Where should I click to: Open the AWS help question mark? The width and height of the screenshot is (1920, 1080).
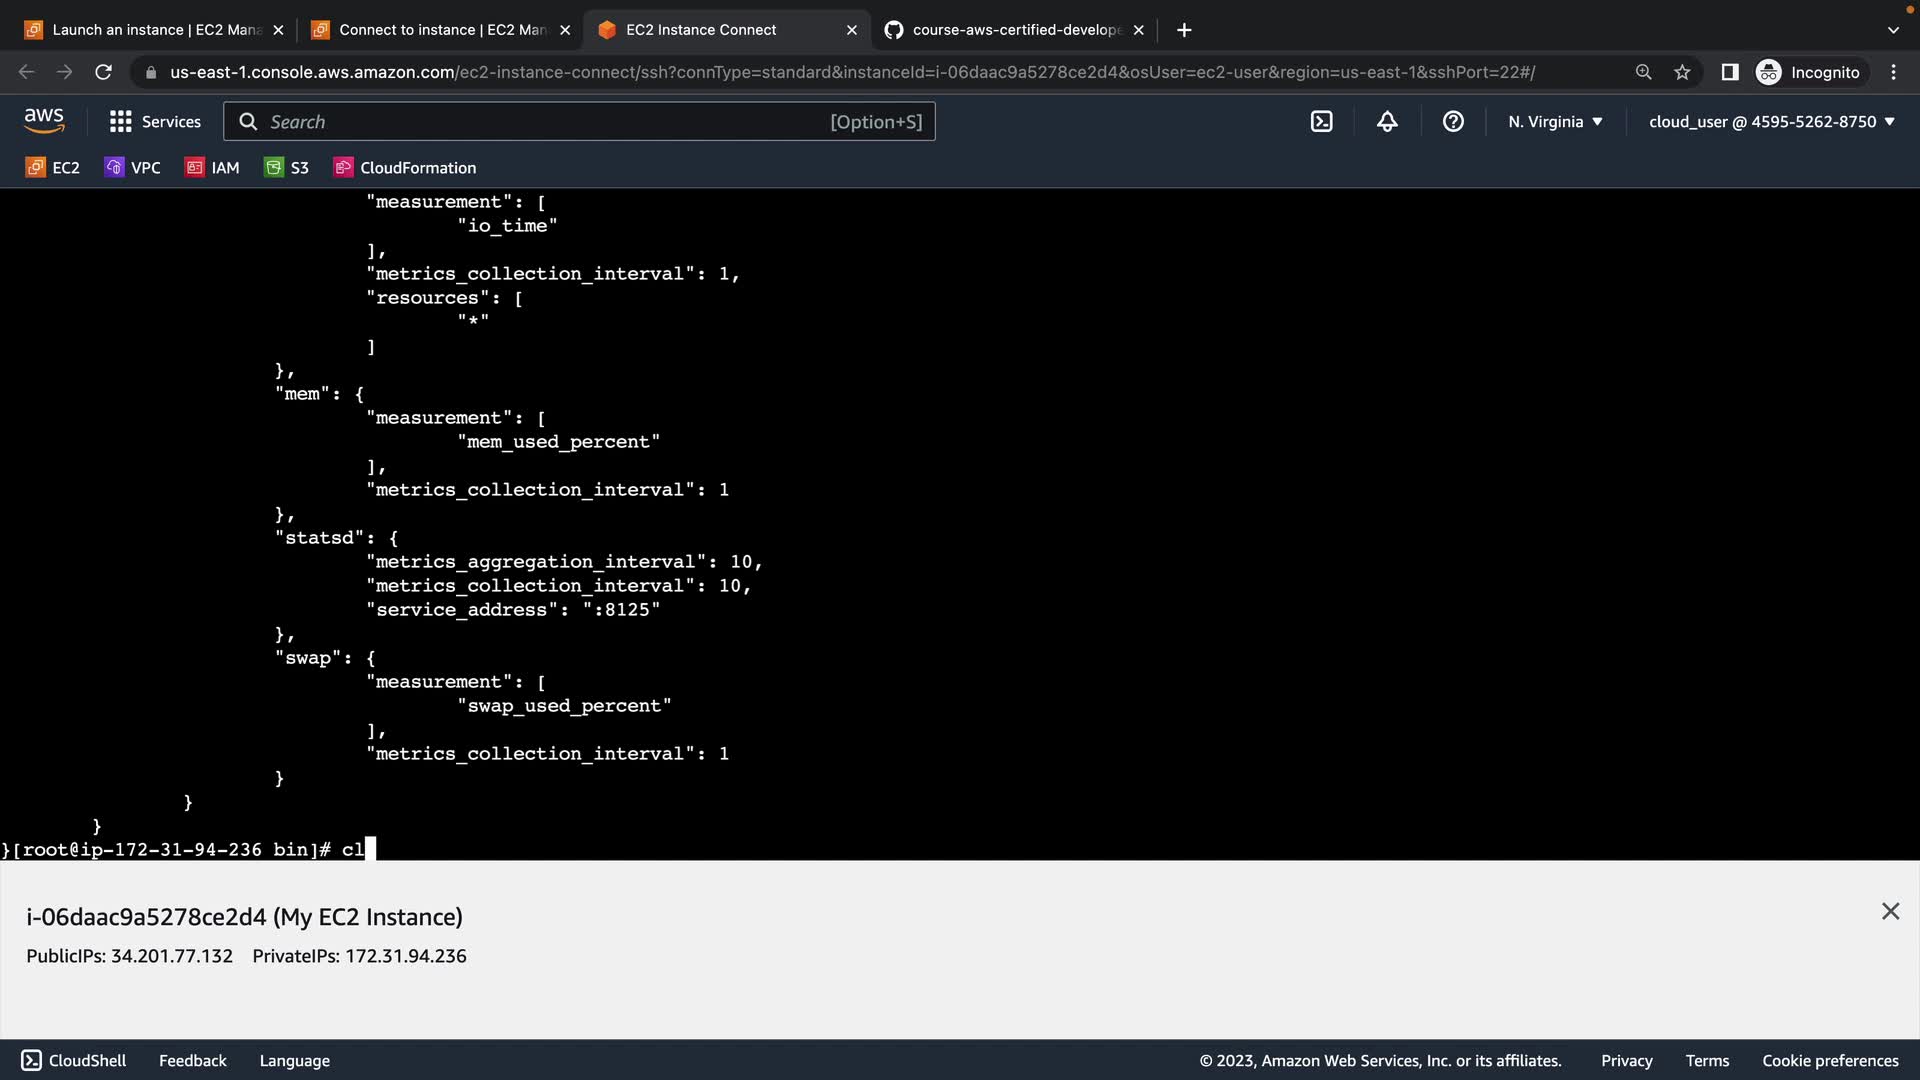tap(1453, 122)
